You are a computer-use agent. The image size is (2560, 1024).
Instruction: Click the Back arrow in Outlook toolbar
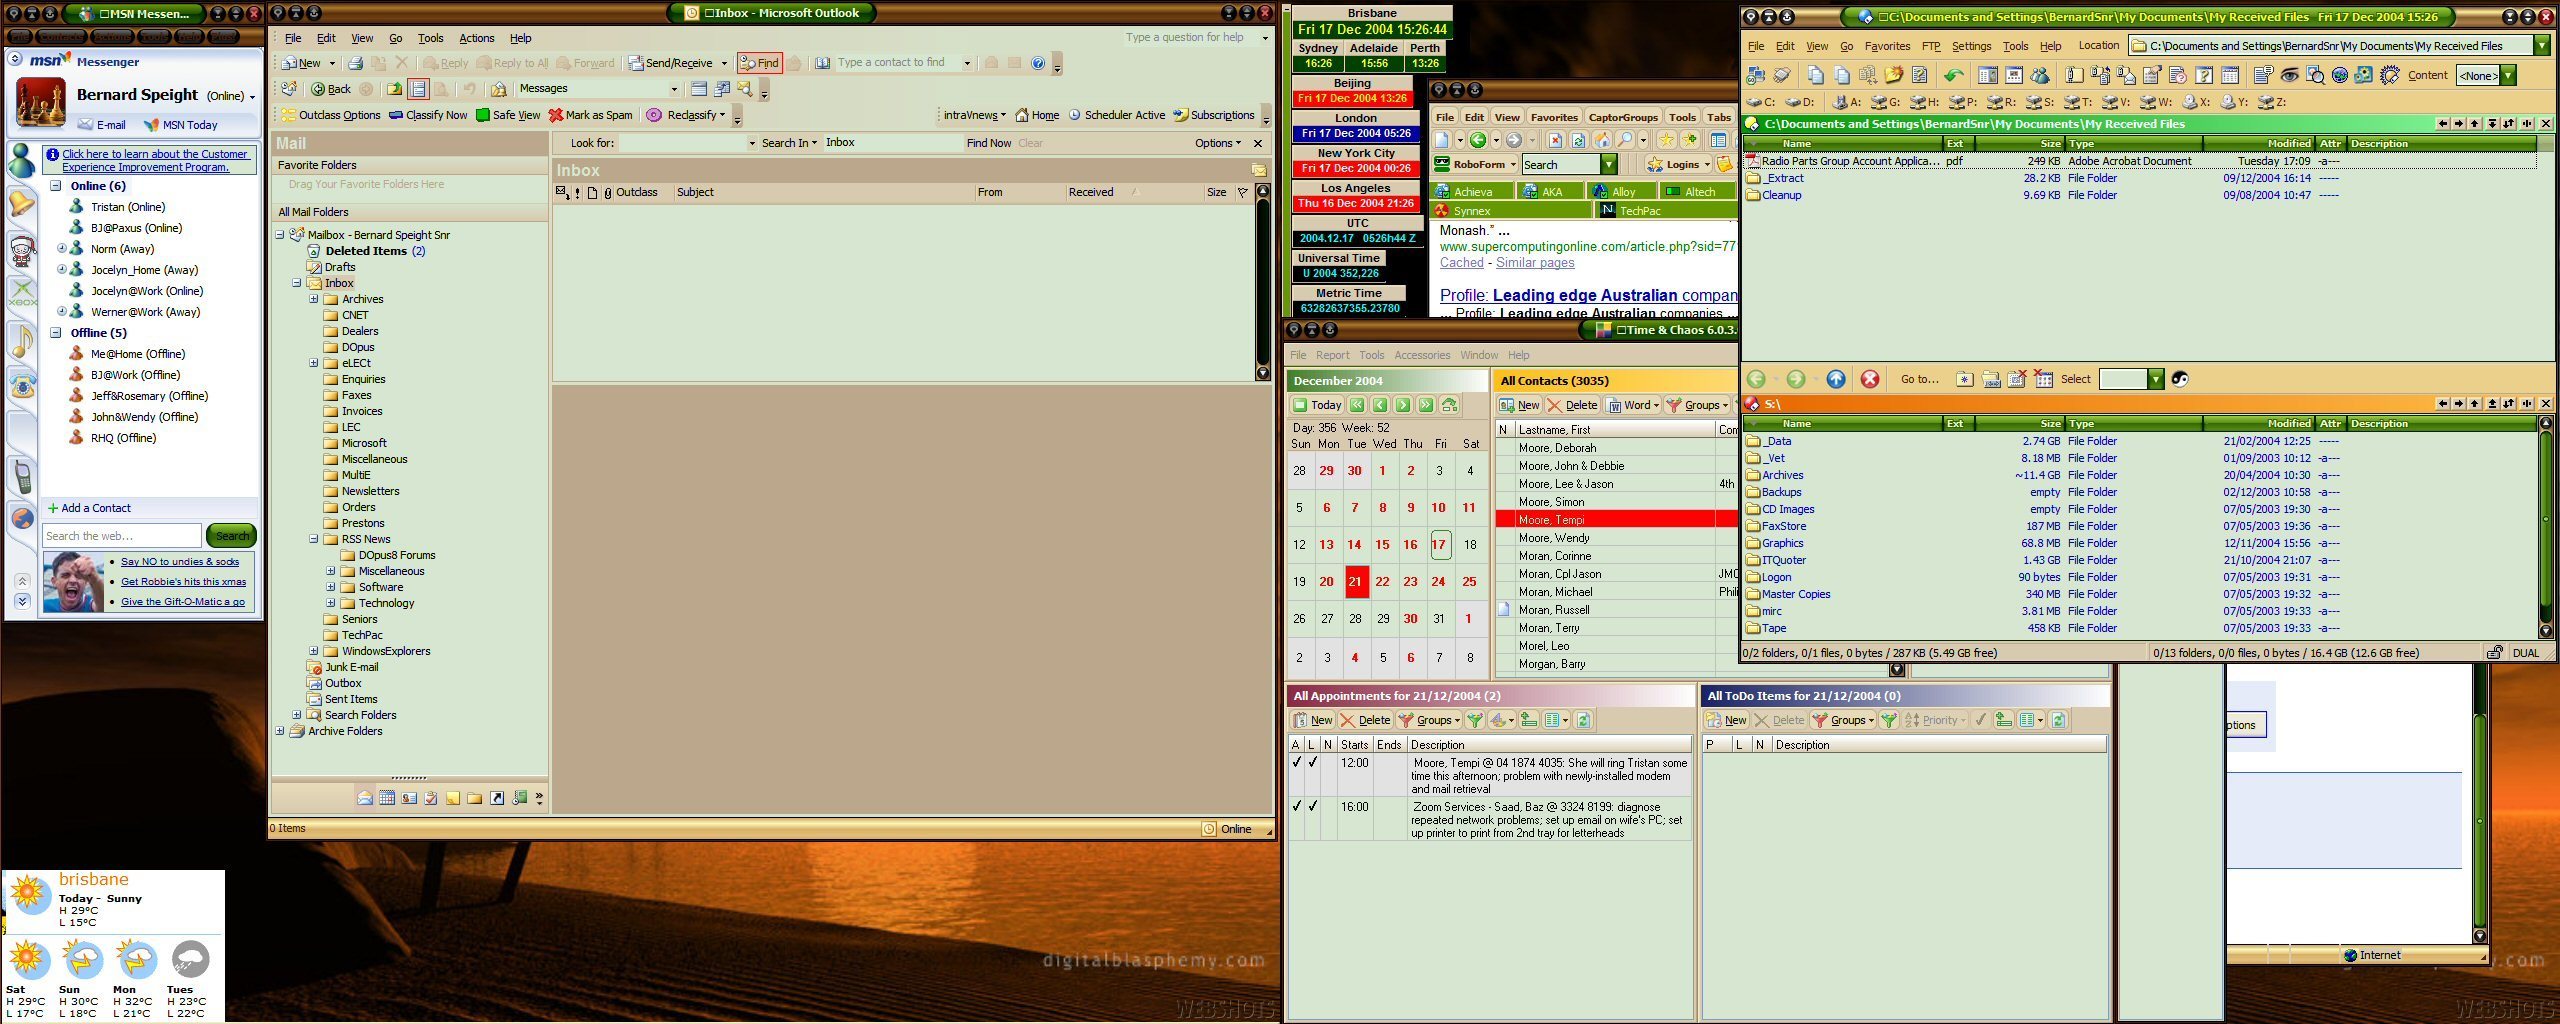click(x=331, y=89)
